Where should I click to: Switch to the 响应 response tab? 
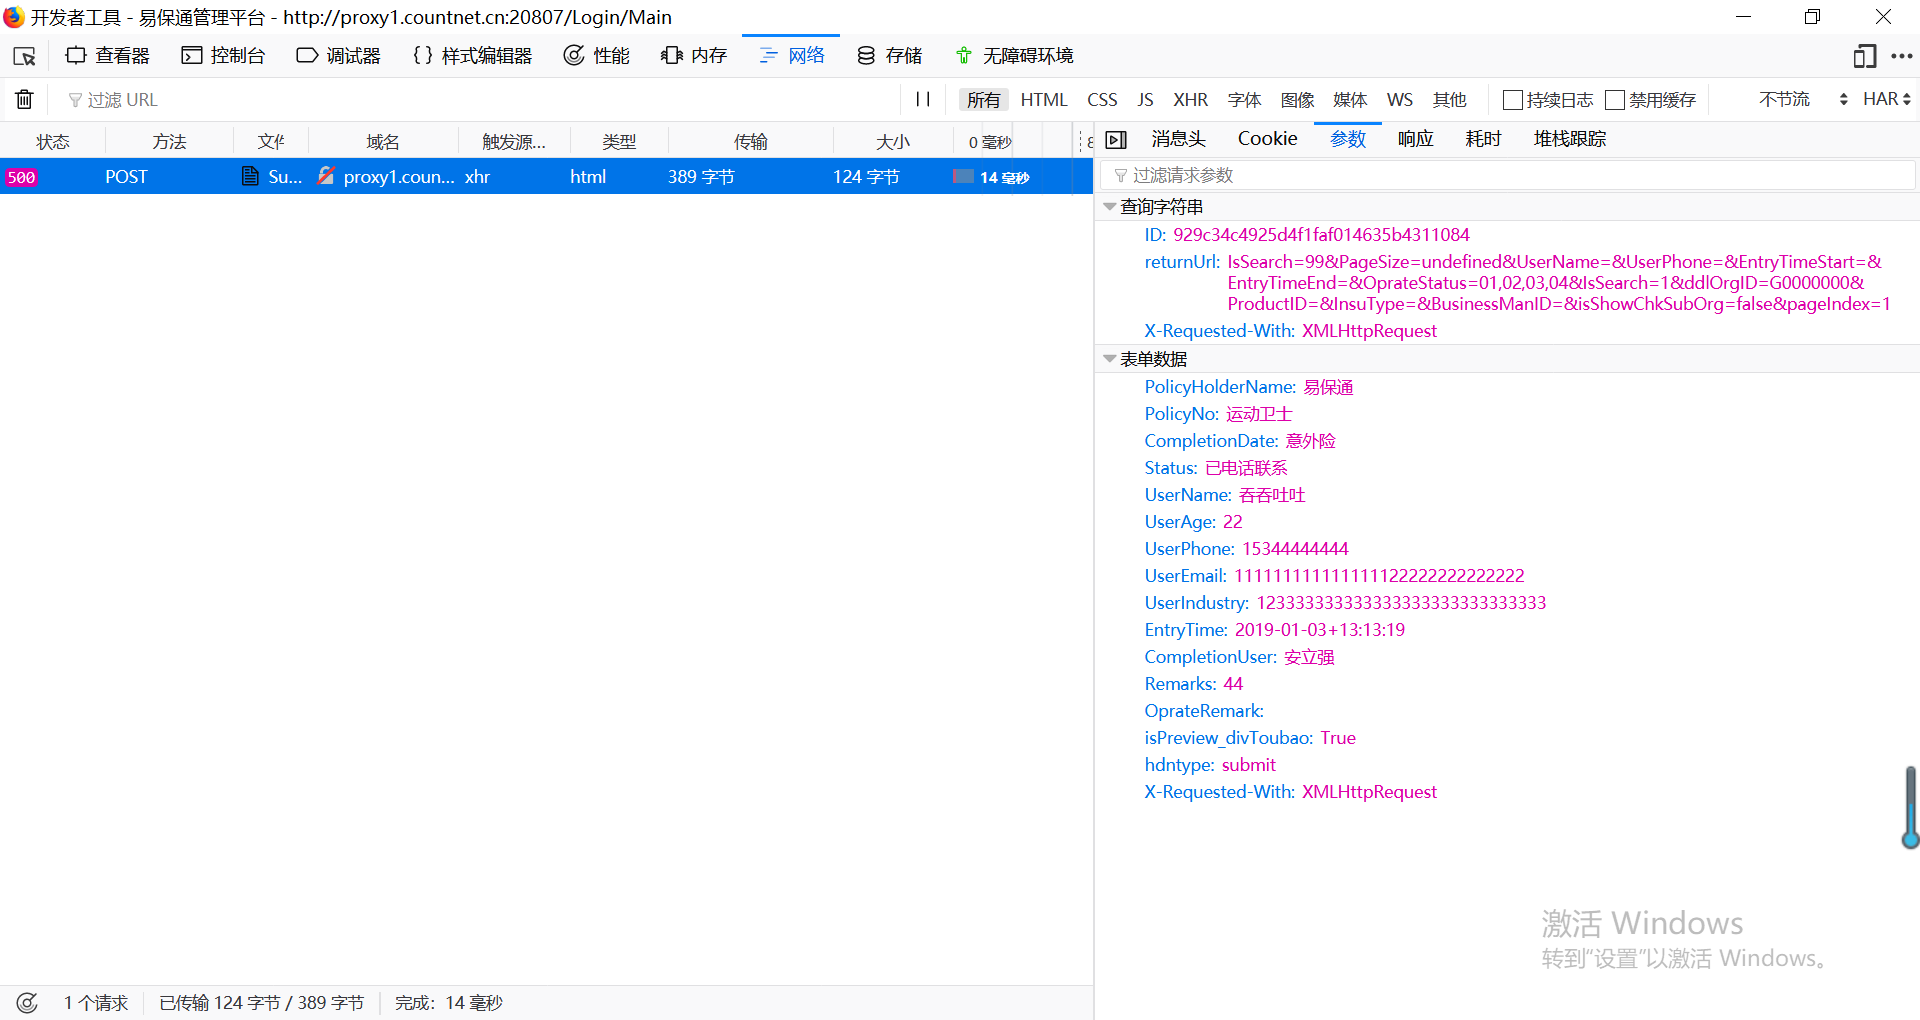pyautogui.click(x=1415, y=139)
